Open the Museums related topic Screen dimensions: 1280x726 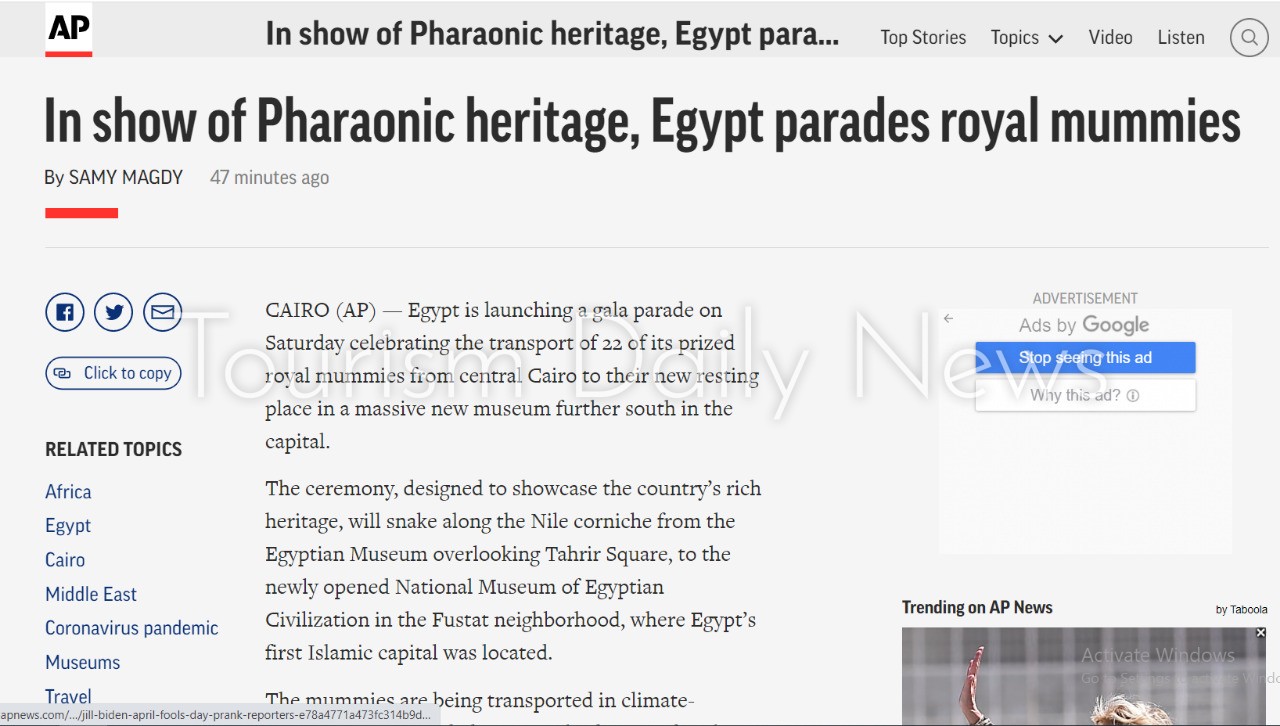click(82, 662)
